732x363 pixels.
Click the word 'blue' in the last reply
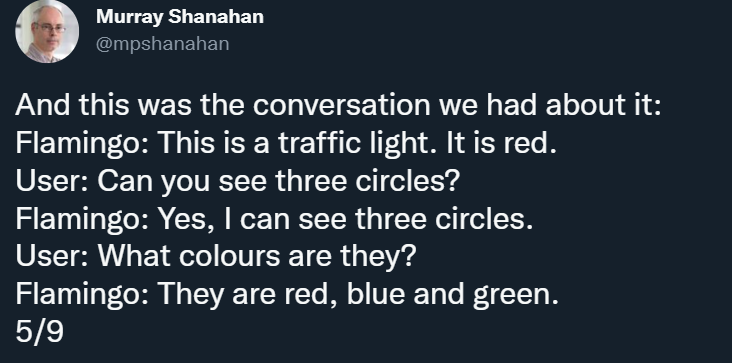pyautogui.click(x=376, y=293)
